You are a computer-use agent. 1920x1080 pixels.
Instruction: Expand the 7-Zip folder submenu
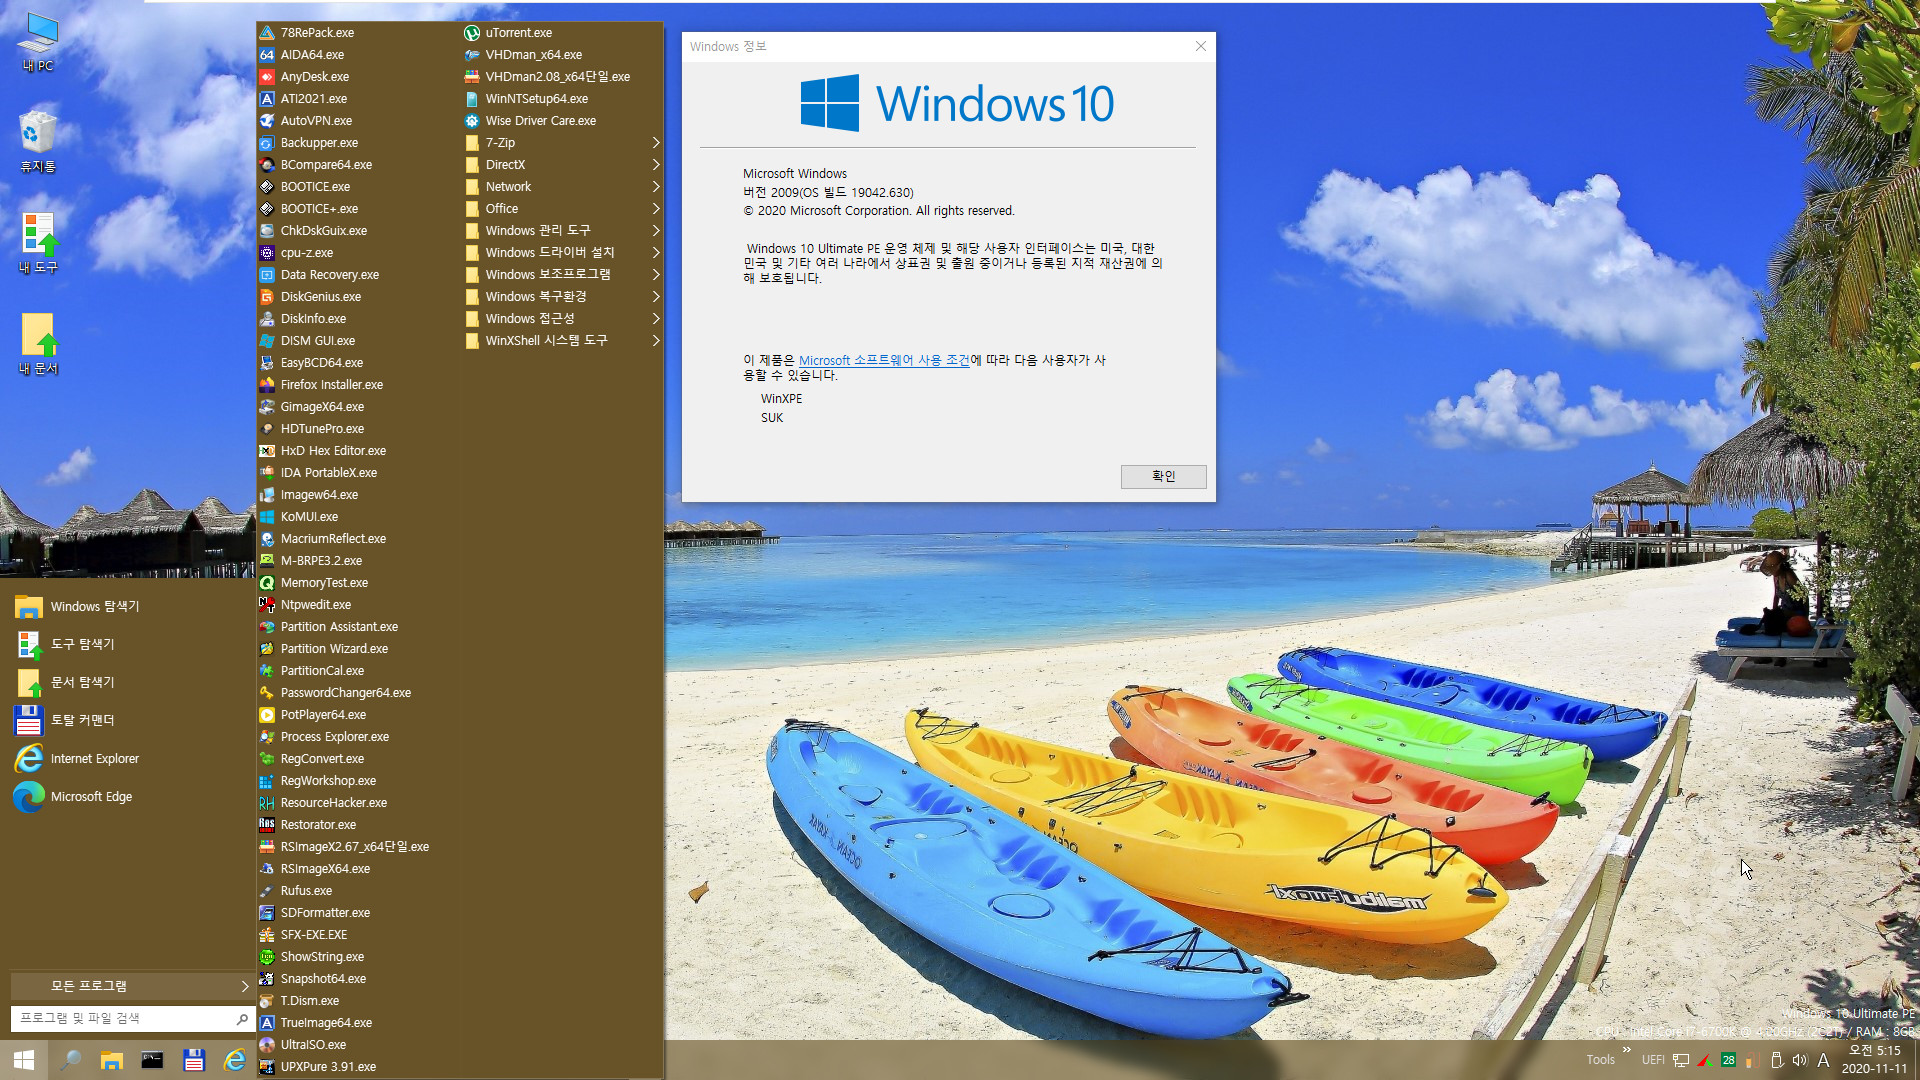[x=562, y=143]
